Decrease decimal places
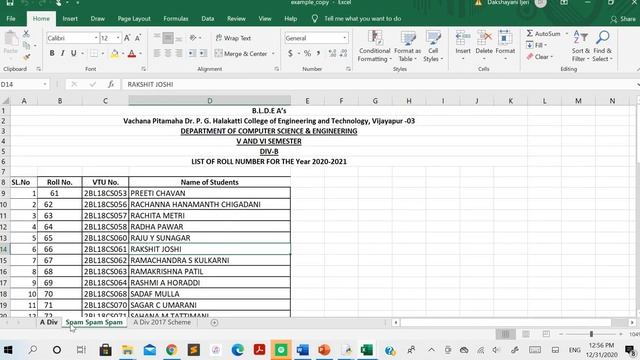Viewport: 640px width, 360px height. tap(344, 53)
